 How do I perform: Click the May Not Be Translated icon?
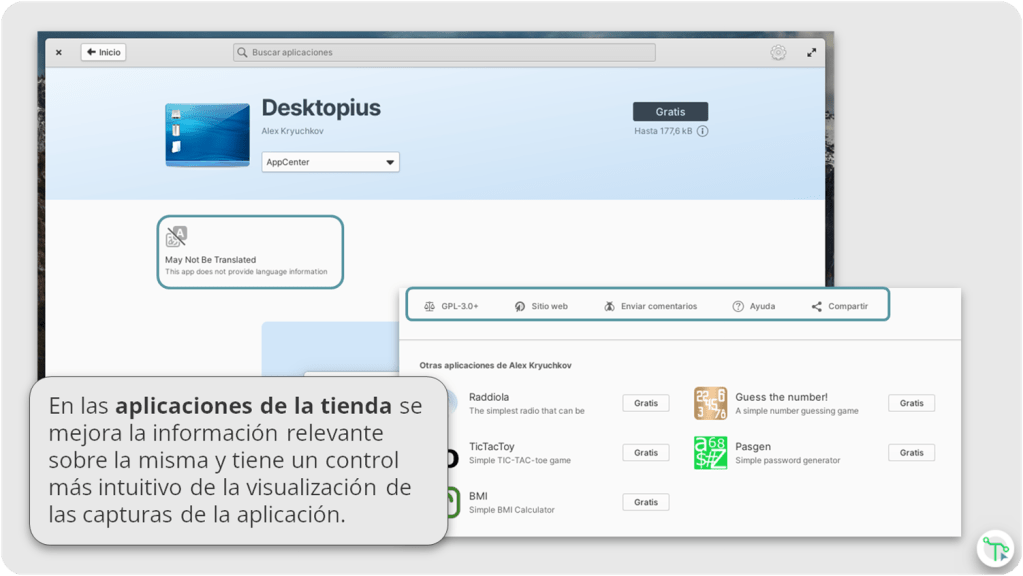[176, 236]
